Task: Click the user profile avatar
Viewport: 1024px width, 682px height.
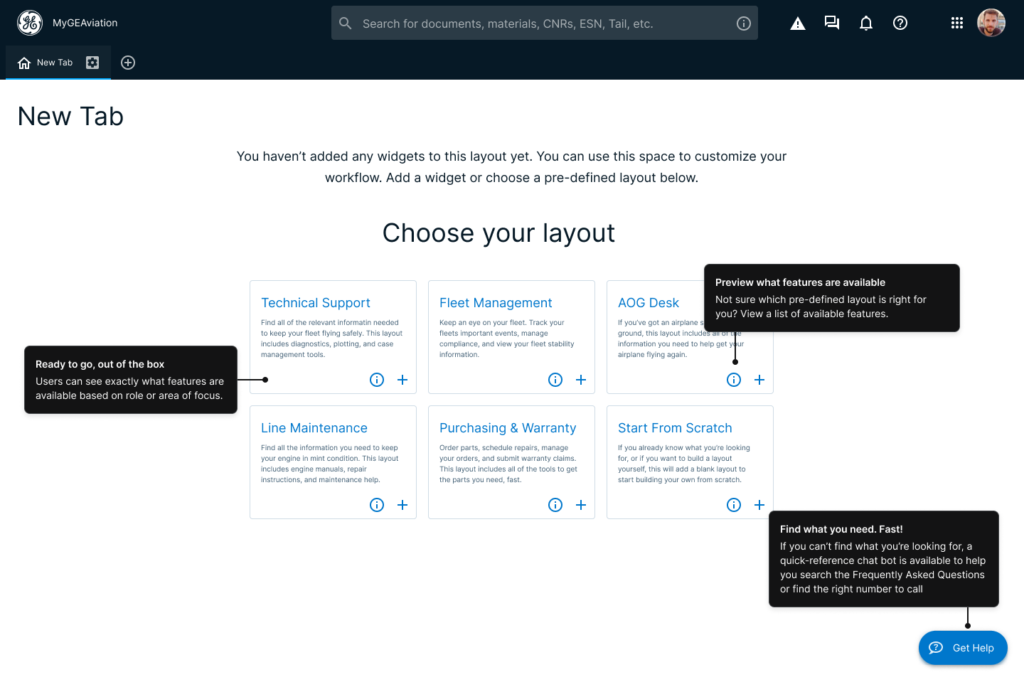Action: [991, 23]
